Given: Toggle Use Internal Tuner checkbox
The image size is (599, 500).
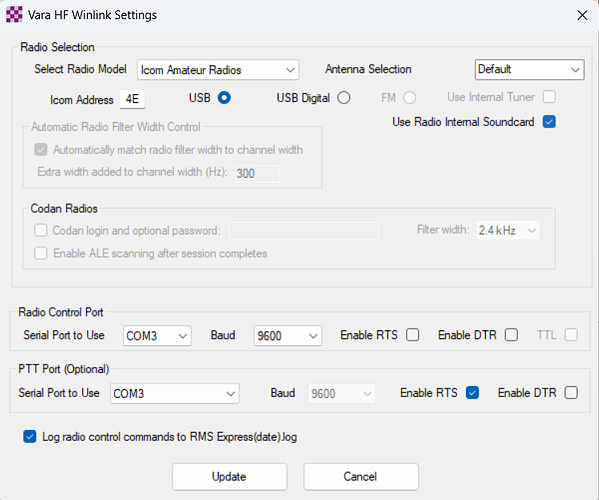Looking at the screenshot, I should click(549, 97).
